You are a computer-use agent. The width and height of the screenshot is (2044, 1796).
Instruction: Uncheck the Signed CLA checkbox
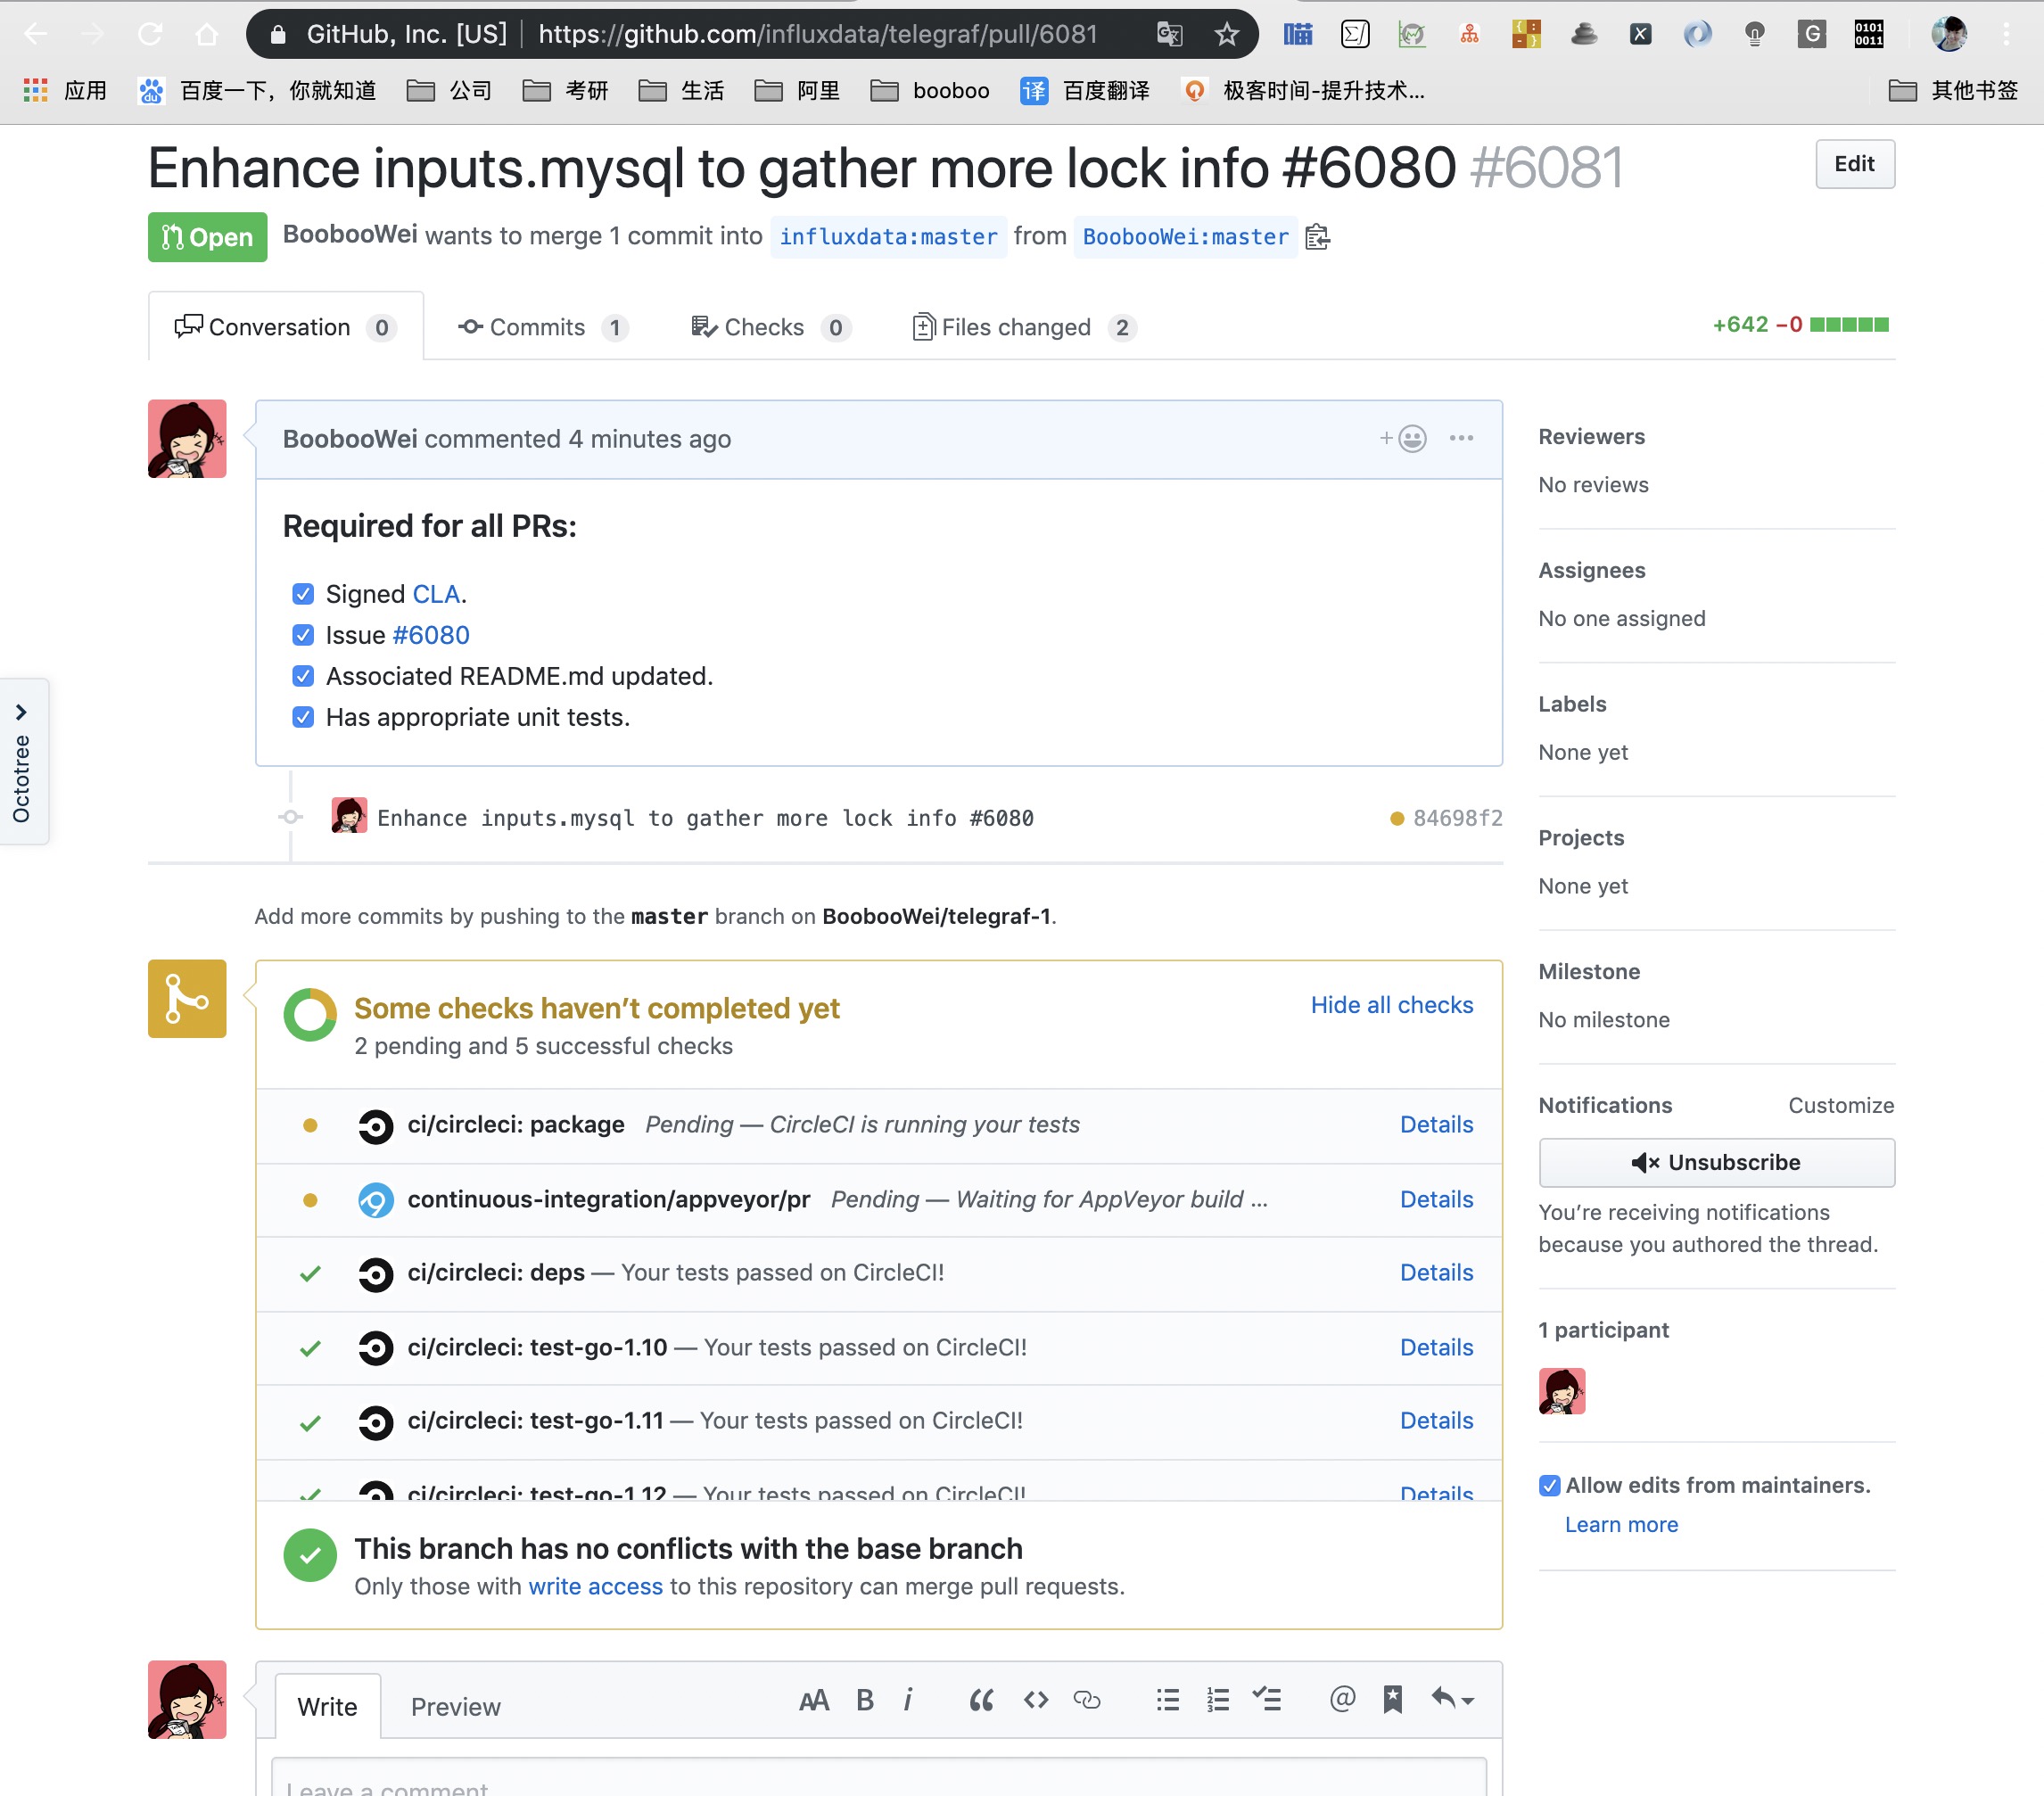303,594
